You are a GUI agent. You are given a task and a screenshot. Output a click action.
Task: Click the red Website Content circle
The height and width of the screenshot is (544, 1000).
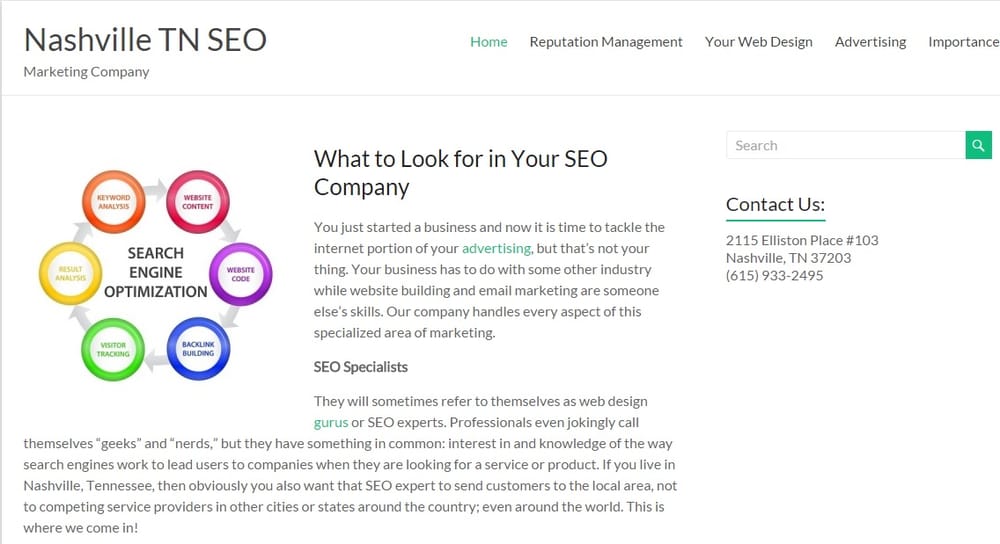pos(197,201)
